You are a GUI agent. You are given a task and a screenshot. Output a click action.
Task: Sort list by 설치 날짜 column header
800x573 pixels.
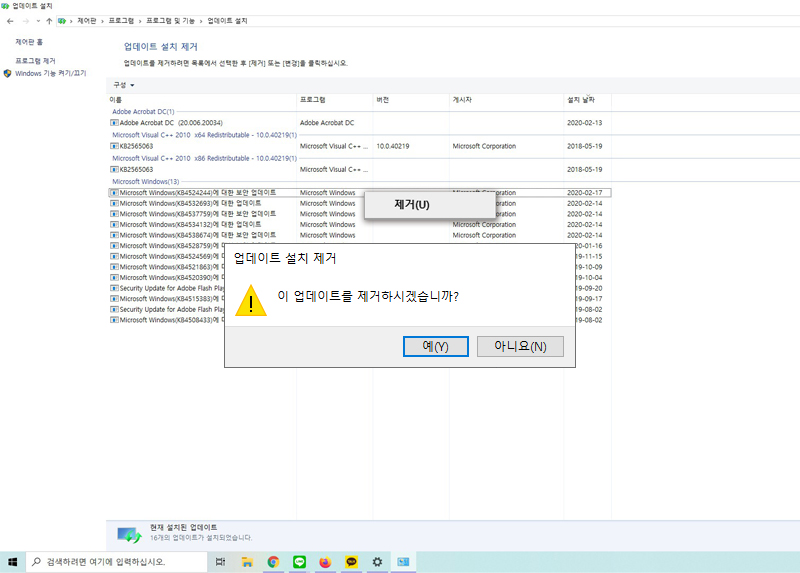click(580, 100)
